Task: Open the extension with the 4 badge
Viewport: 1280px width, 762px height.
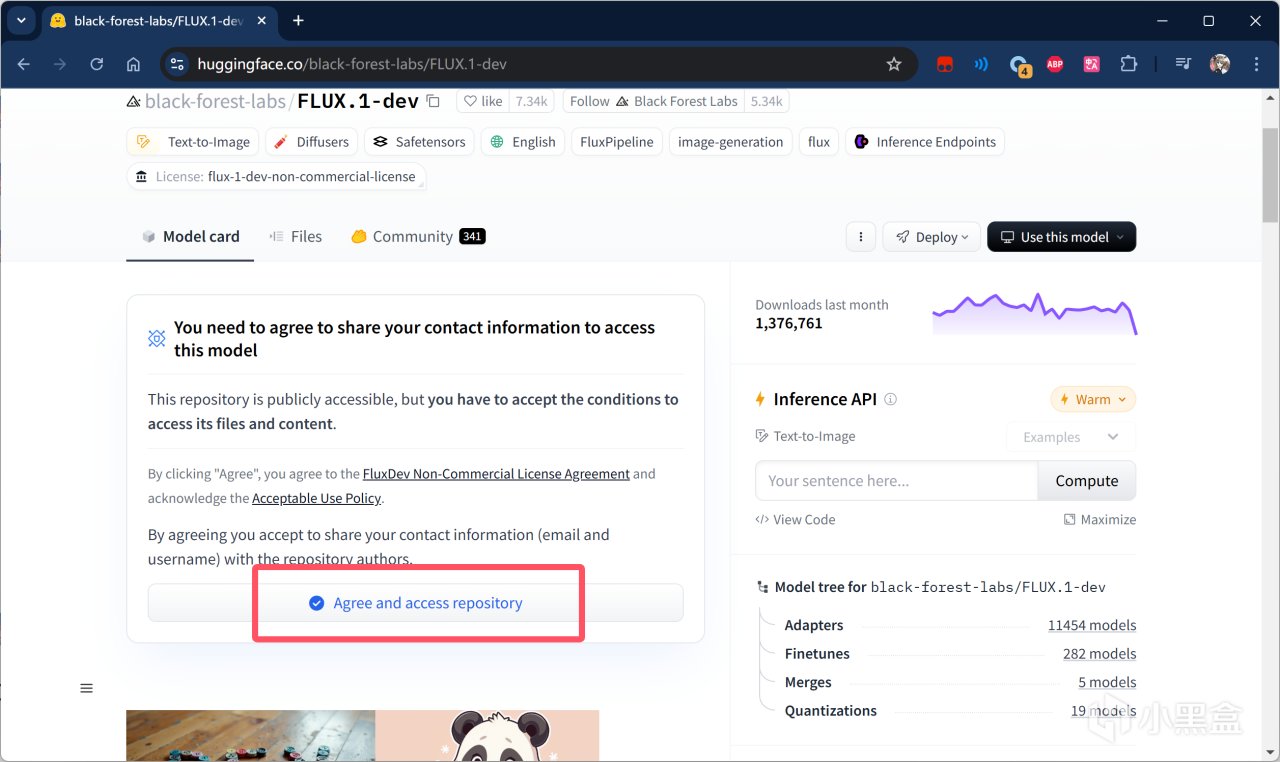Action: [x=1019, y=65]
